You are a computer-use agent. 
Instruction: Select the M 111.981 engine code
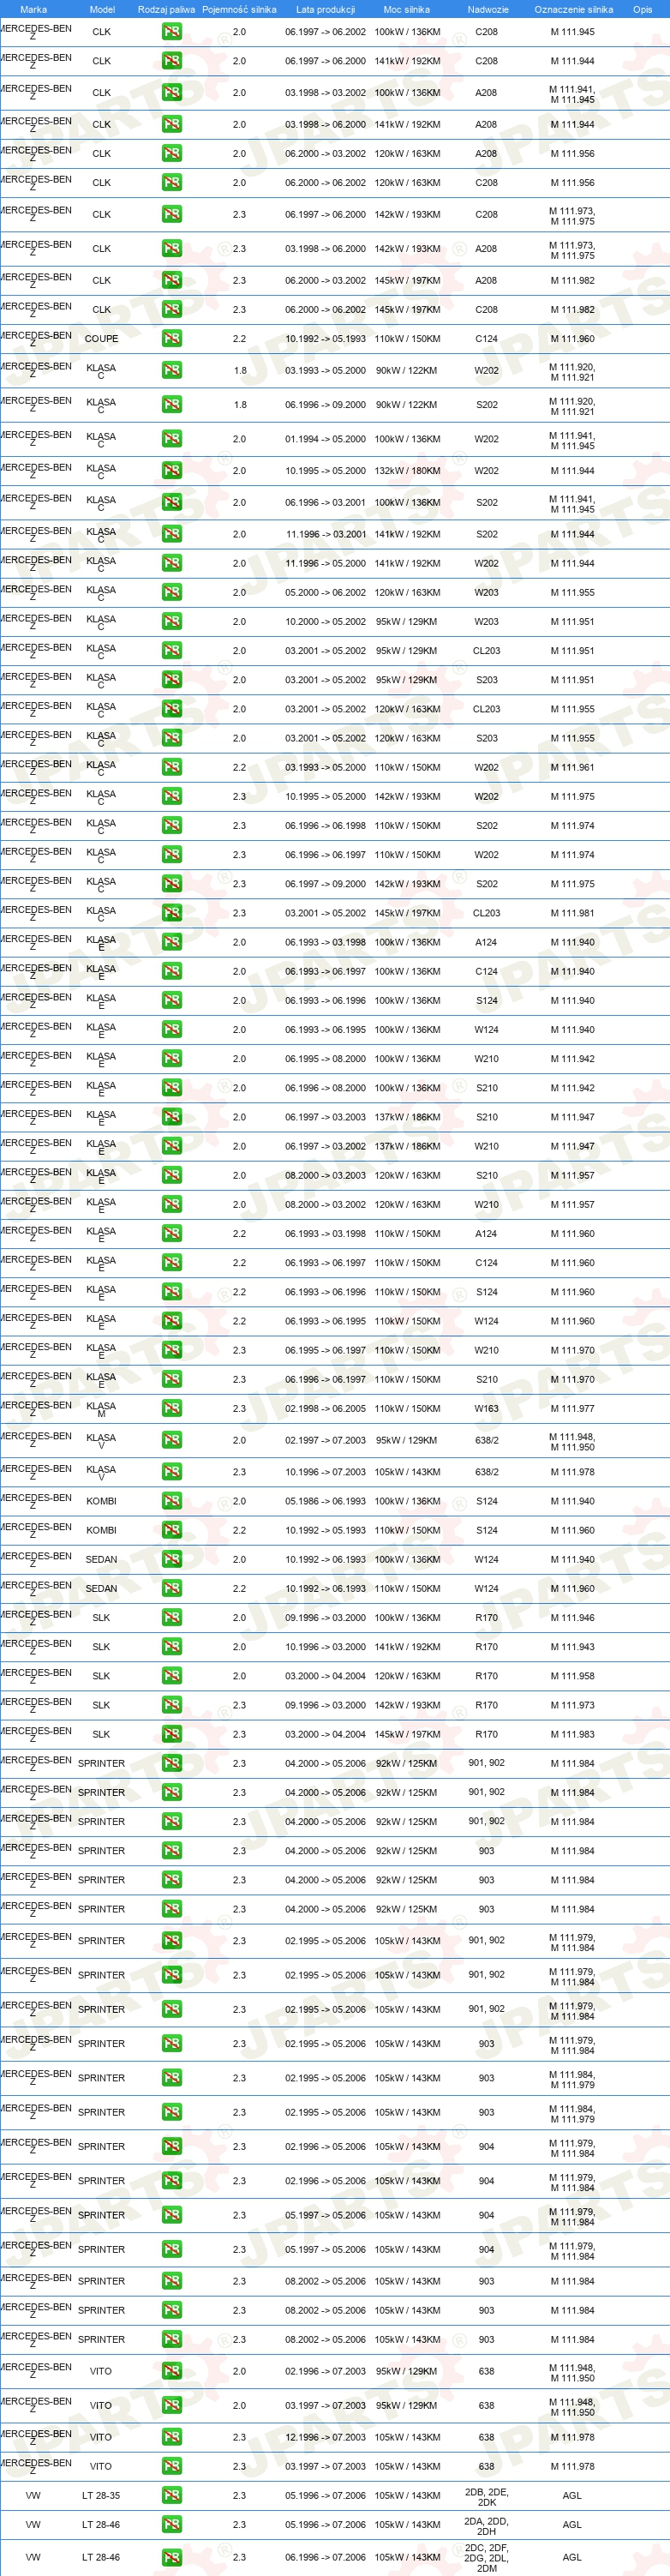(x=572, y=912)
